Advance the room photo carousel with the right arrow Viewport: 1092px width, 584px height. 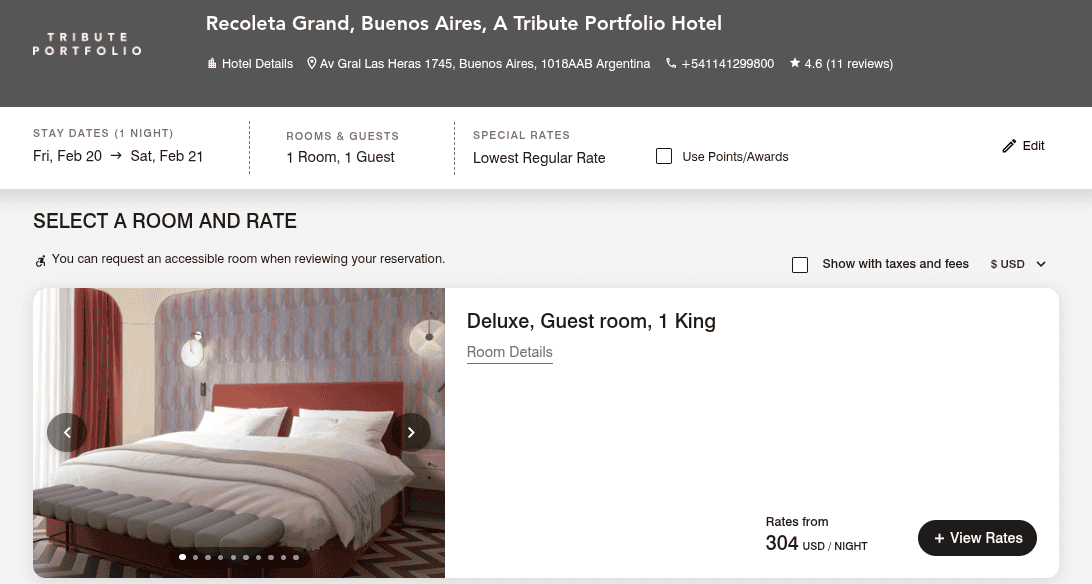pos(411,432)
